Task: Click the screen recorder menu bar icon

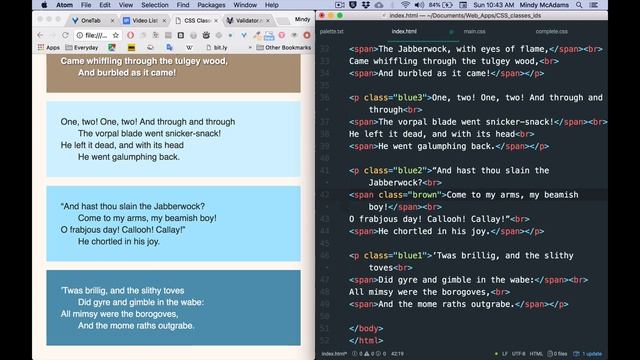Action: point(340,5)
